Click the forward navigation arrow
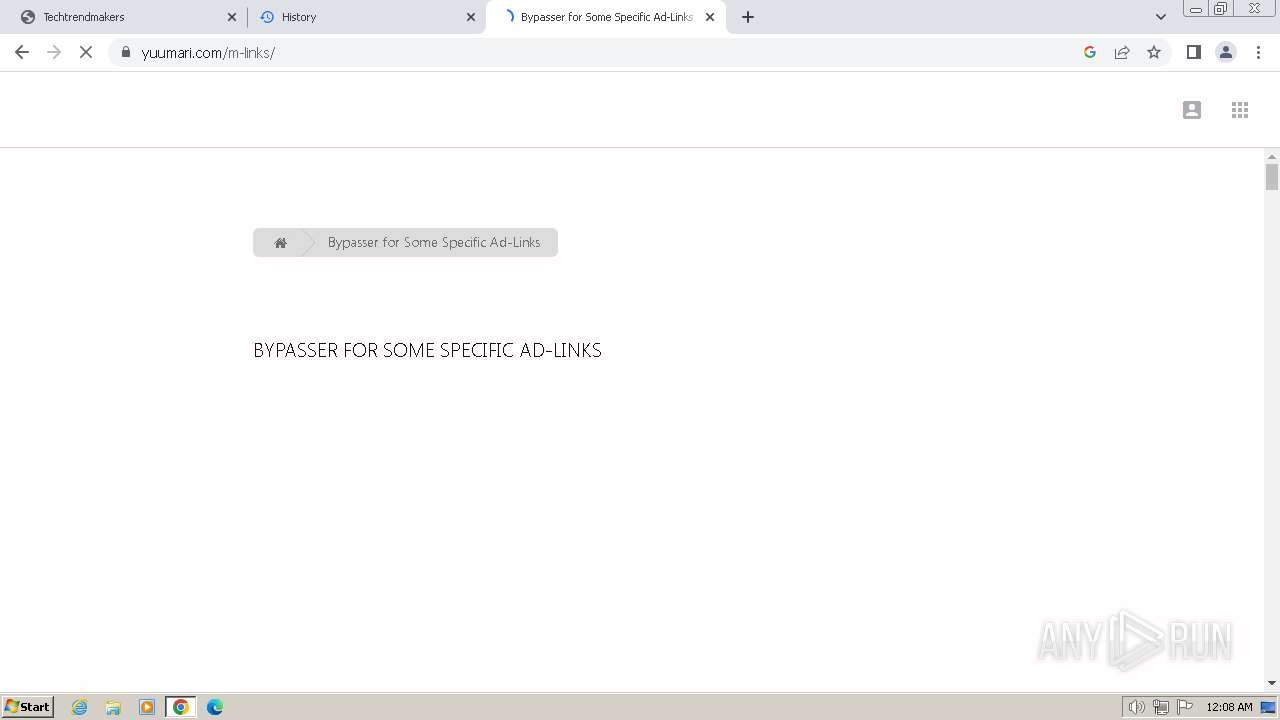Image resolution: width=1280 pixels, height=720 pixels. coord(54,52)
